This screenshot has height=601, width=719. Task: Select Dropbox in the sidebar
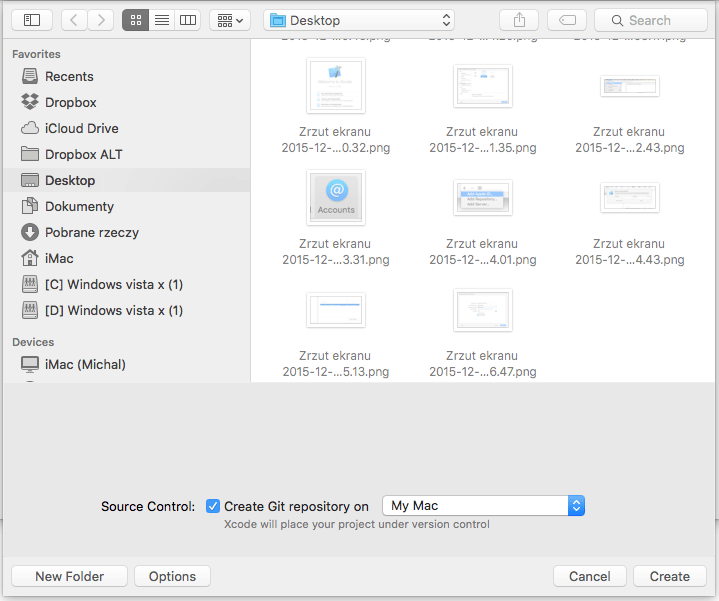(x=70, y=102)
